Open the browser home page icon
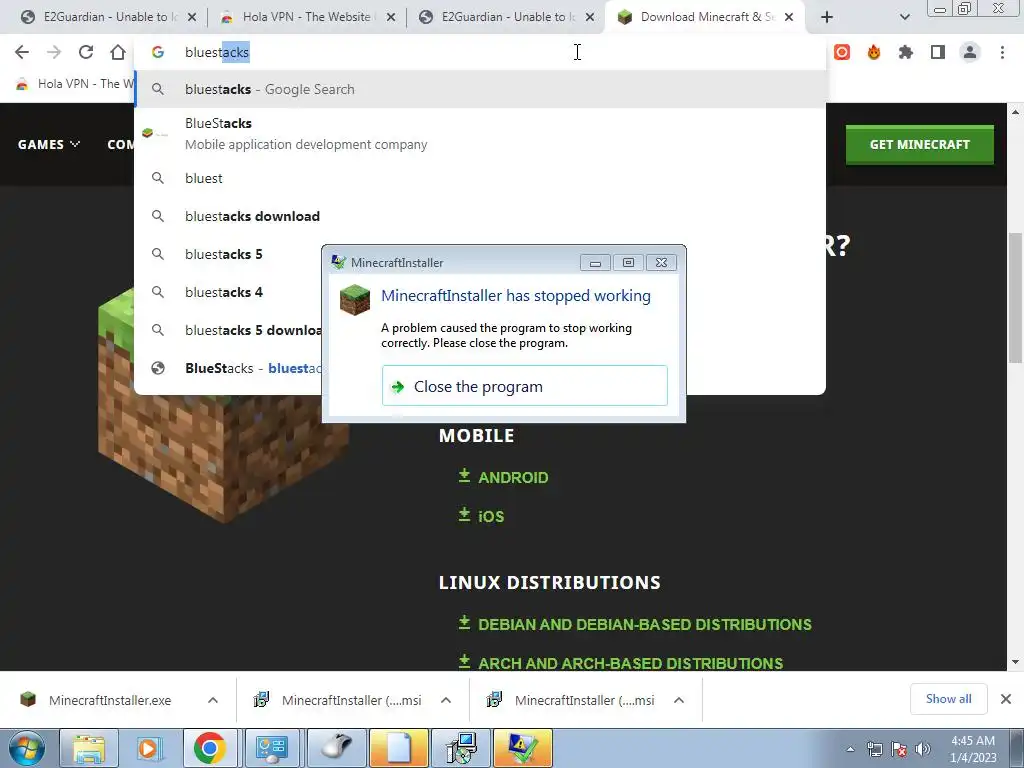Screen dimensions: 1024x768 (x=118, y=52)
